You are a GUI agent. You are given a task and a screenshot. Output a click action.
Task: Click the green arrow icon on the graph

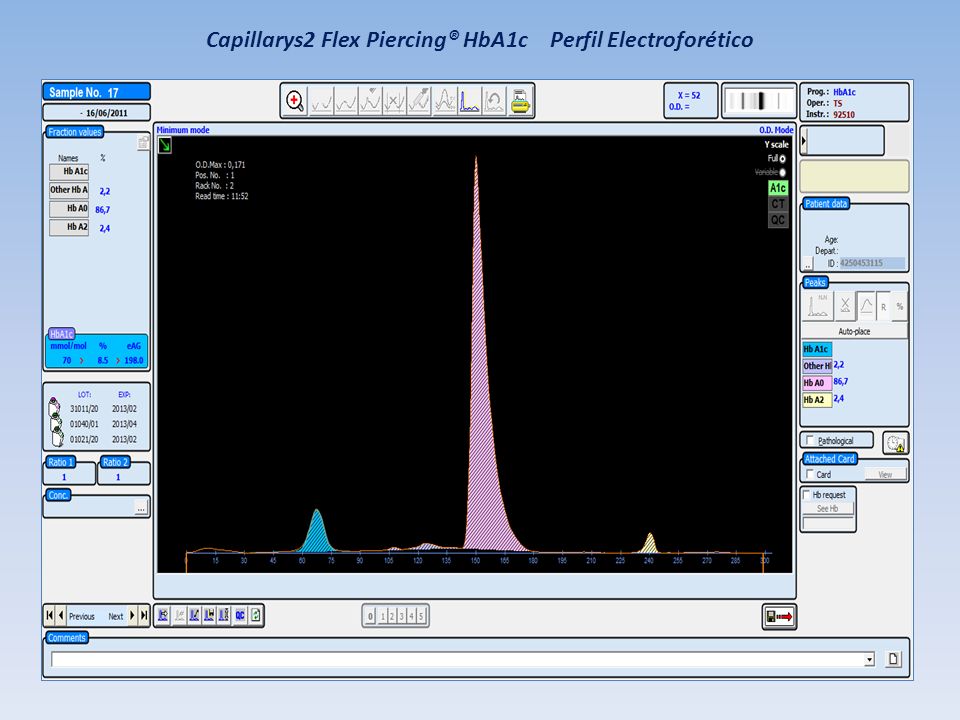click(x=165, y=145)
